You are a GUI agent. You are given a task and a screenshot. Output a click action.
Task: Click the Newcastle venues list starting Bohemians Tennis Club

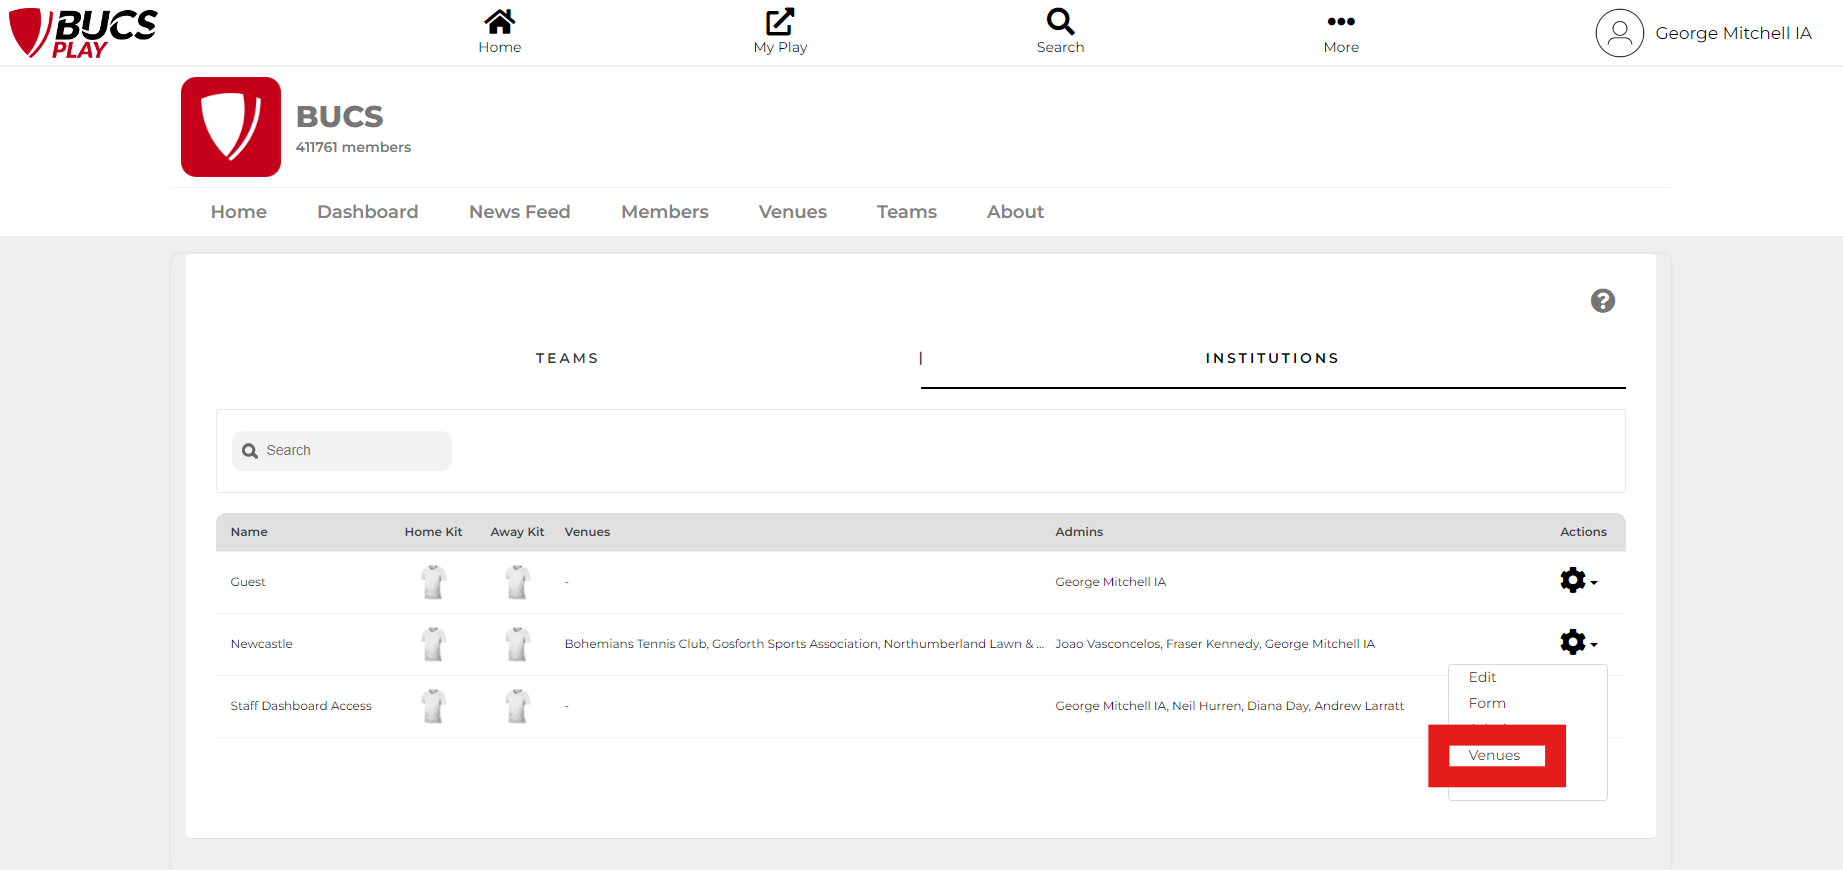click(804, 644)
